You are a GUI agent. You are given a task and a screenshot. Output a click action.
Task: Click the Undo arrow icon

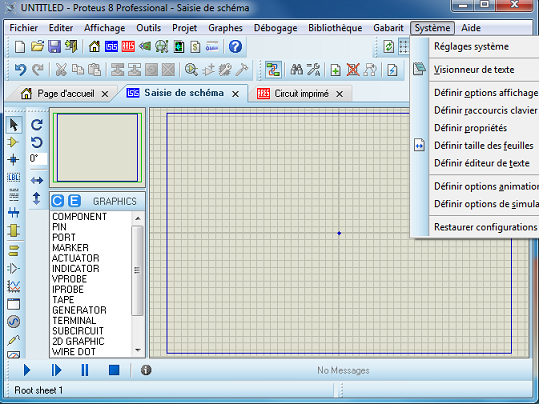click(20, 70)
